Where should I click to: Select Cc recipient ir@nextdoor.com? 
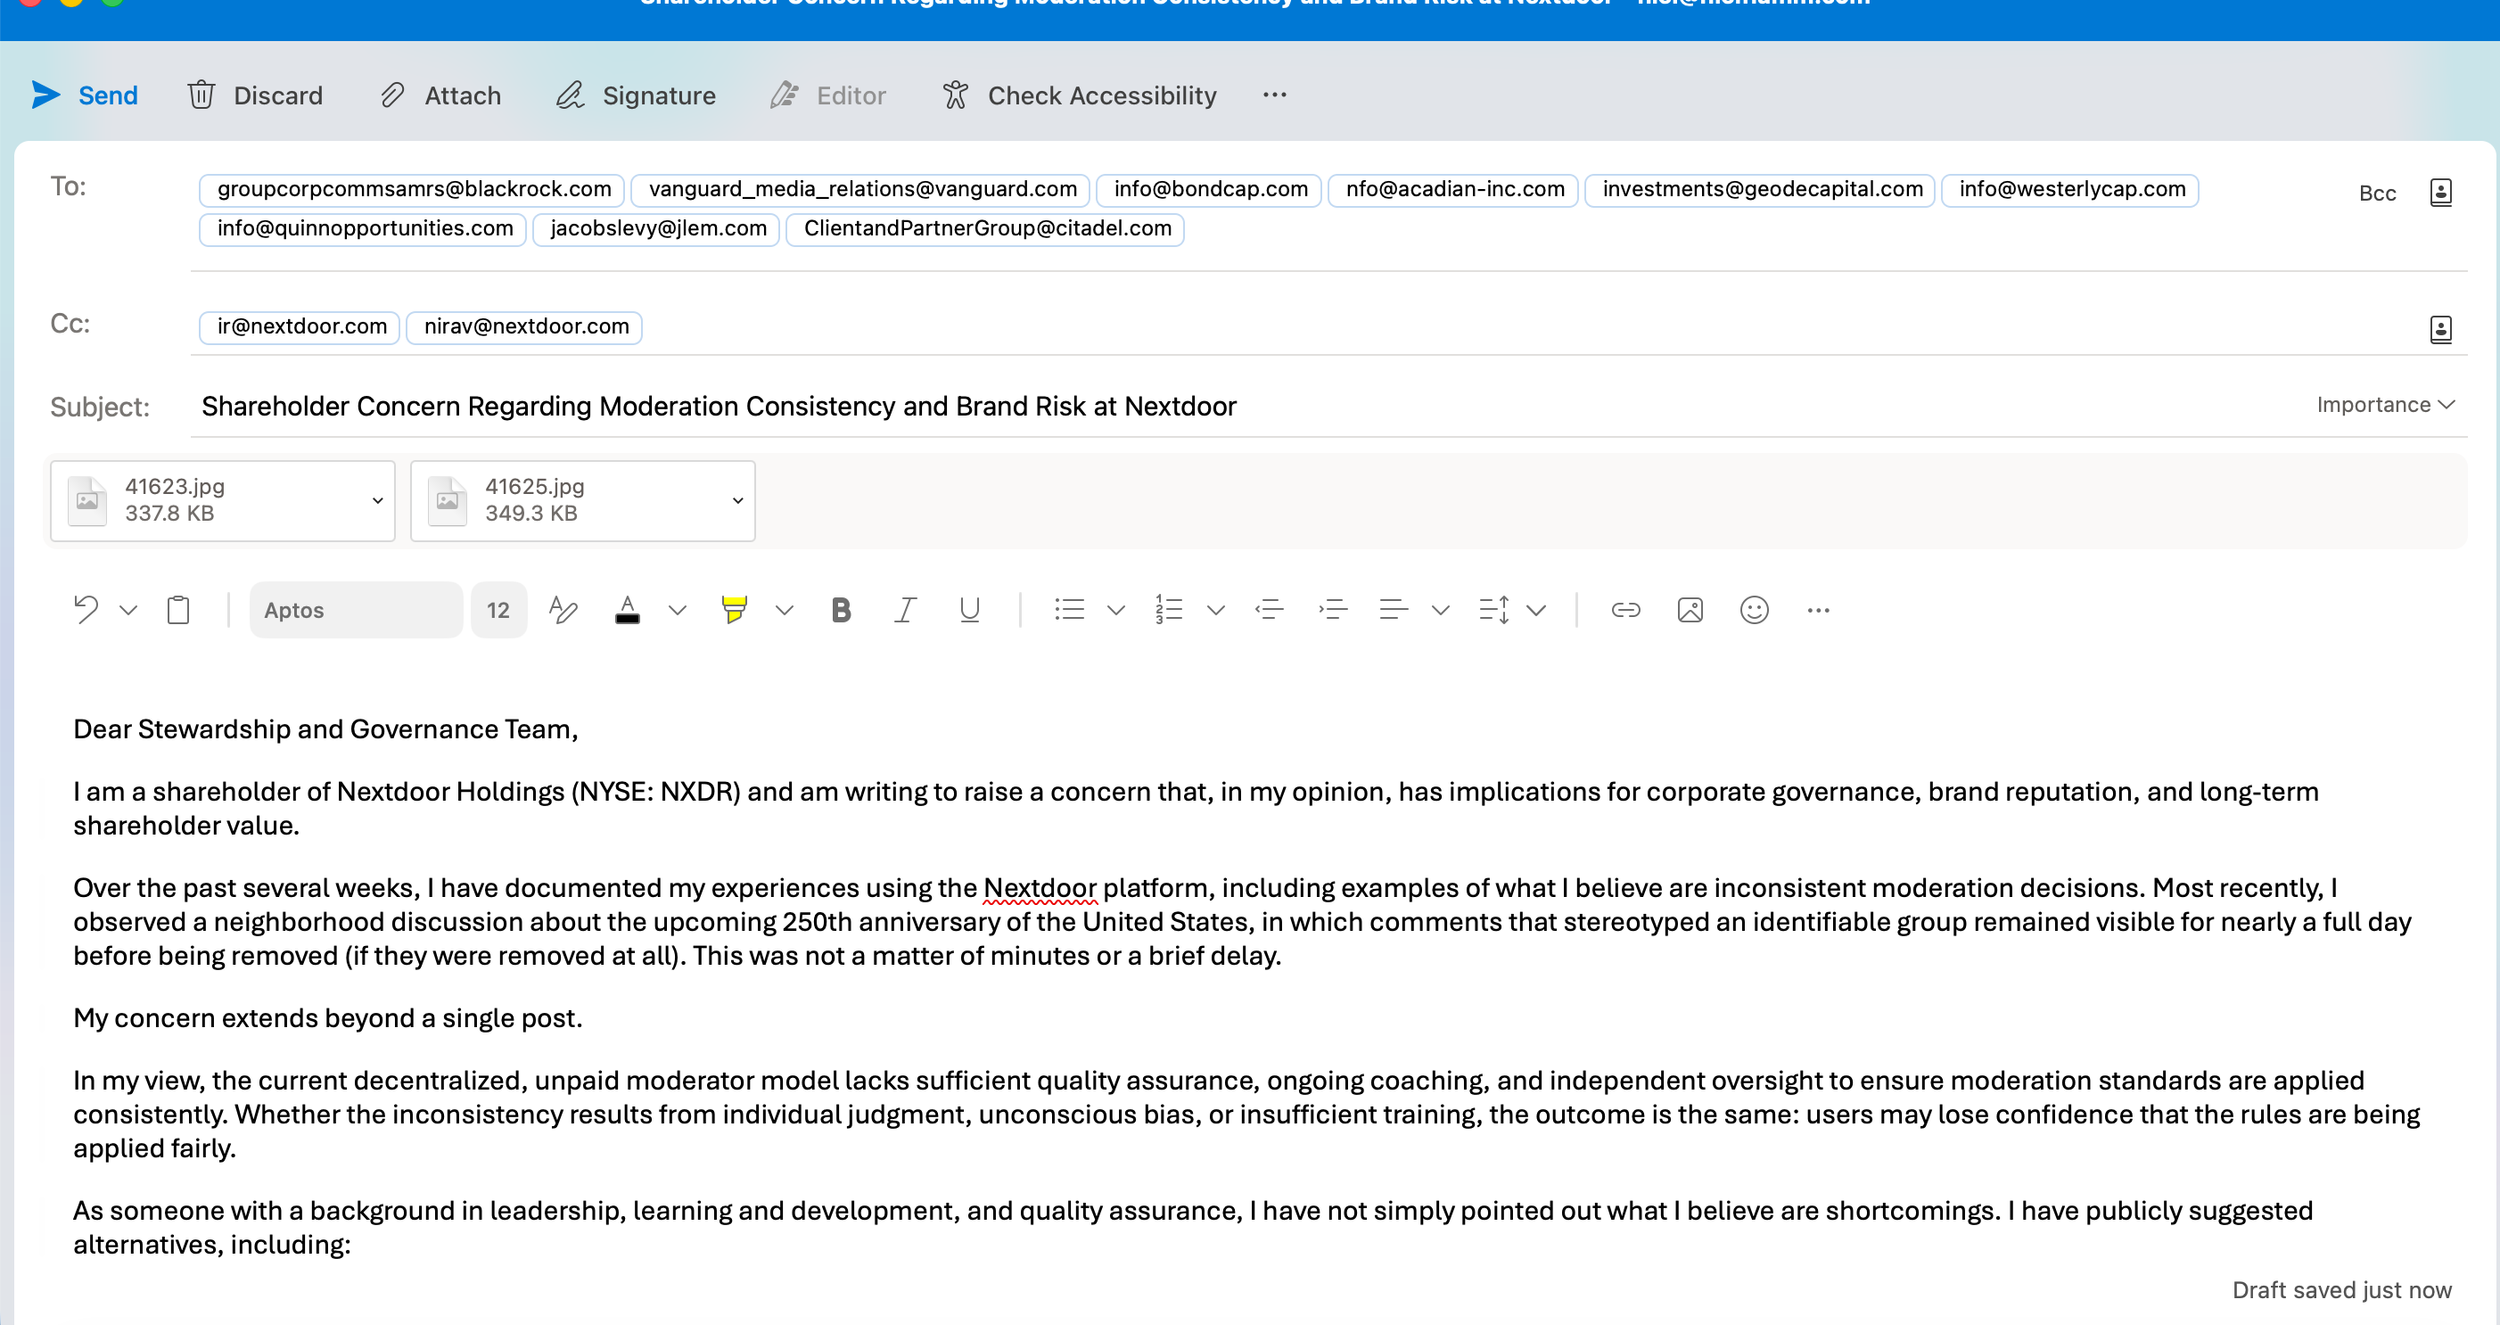tap(300, 326)
